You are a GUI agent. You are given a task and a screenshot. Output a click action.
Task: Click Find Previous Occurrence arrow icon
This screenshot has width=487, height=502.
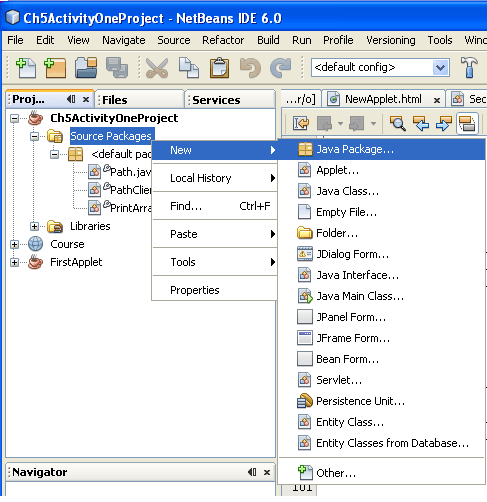point(420,124)
